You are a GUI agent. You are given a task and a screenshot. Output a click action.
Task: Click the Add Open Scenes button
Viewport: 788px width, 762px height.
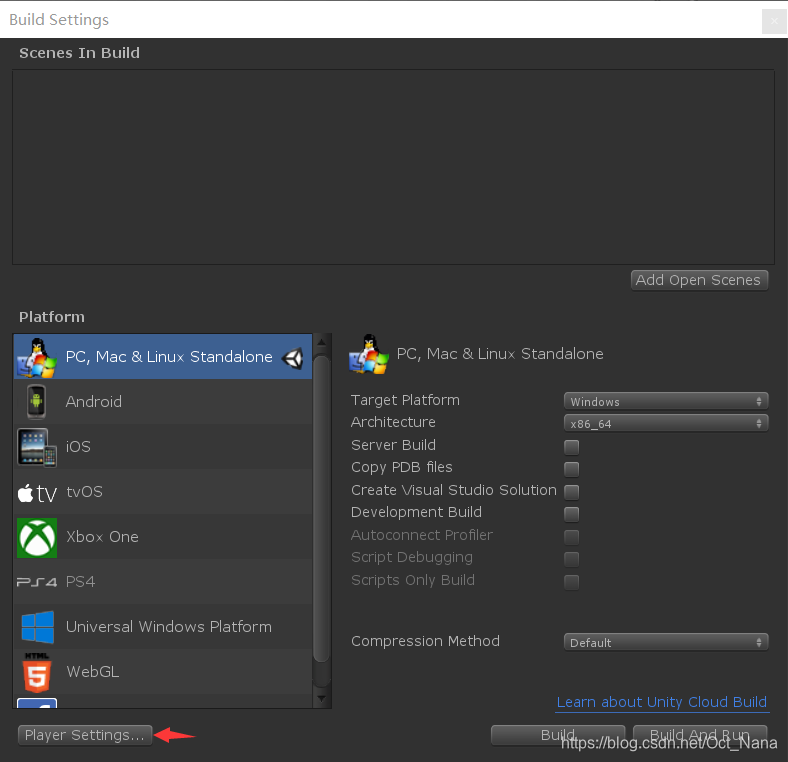coord(699,280)
